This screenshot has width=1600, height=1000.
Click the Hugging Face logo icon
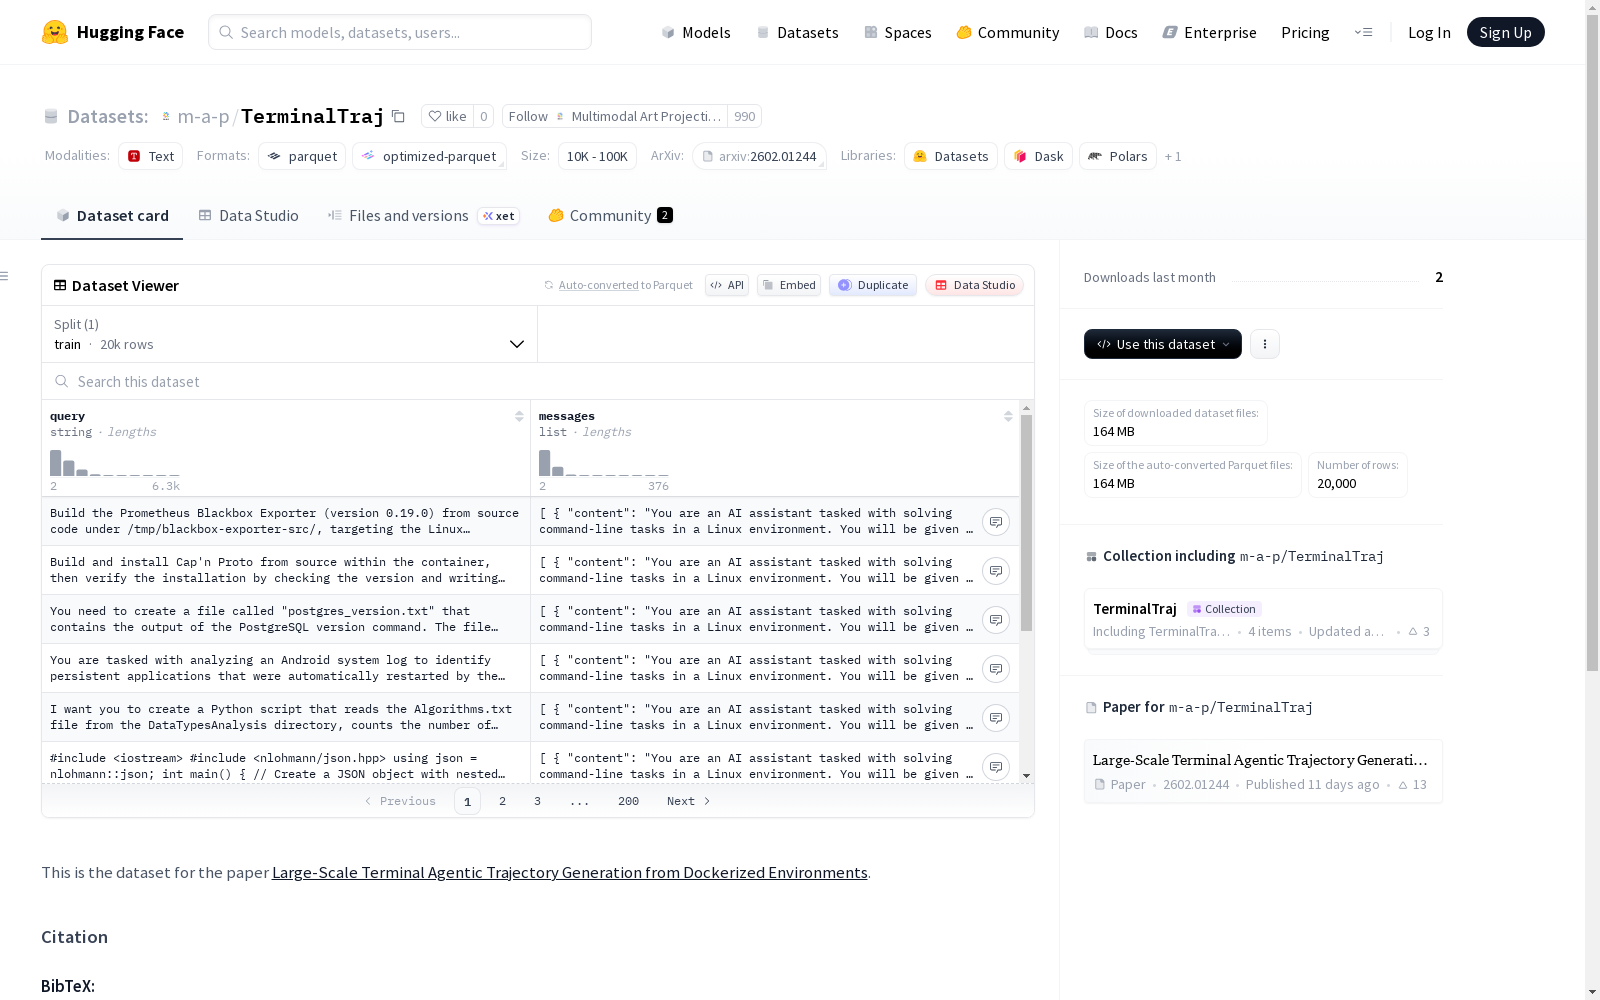(55, 32)
